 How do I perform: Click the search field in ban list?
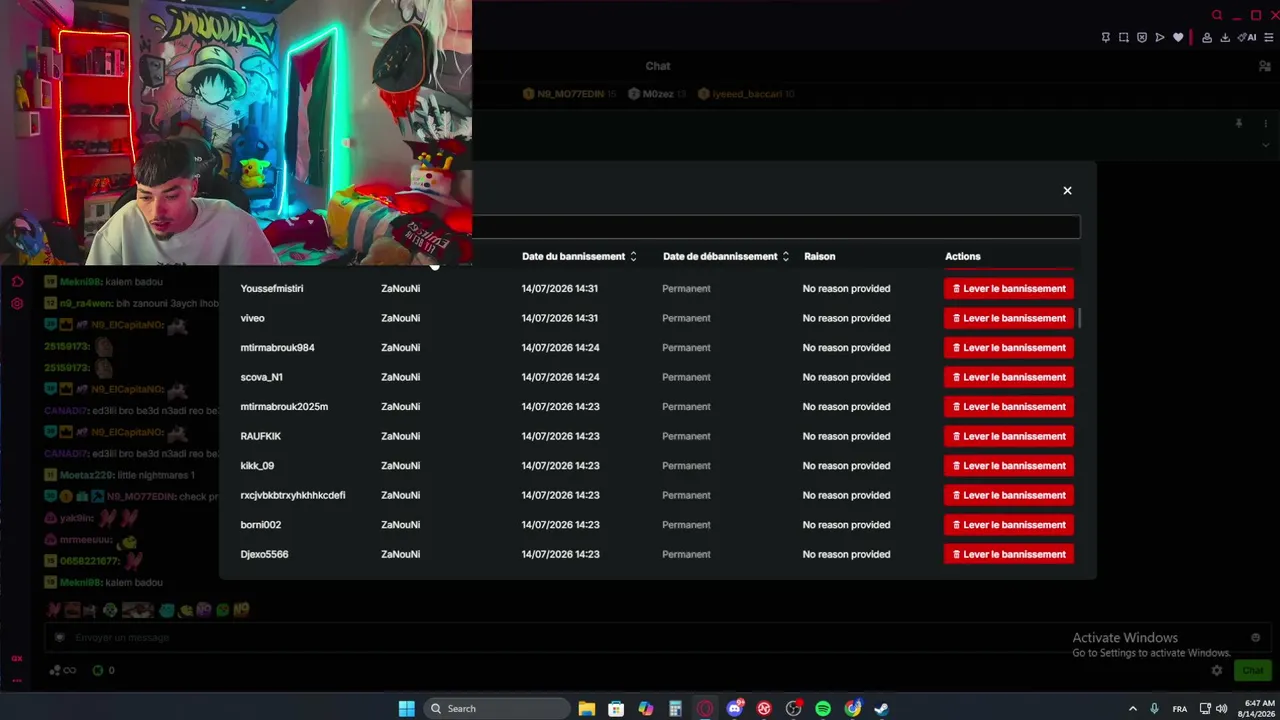pyautogui.click(x=776, y=227)
